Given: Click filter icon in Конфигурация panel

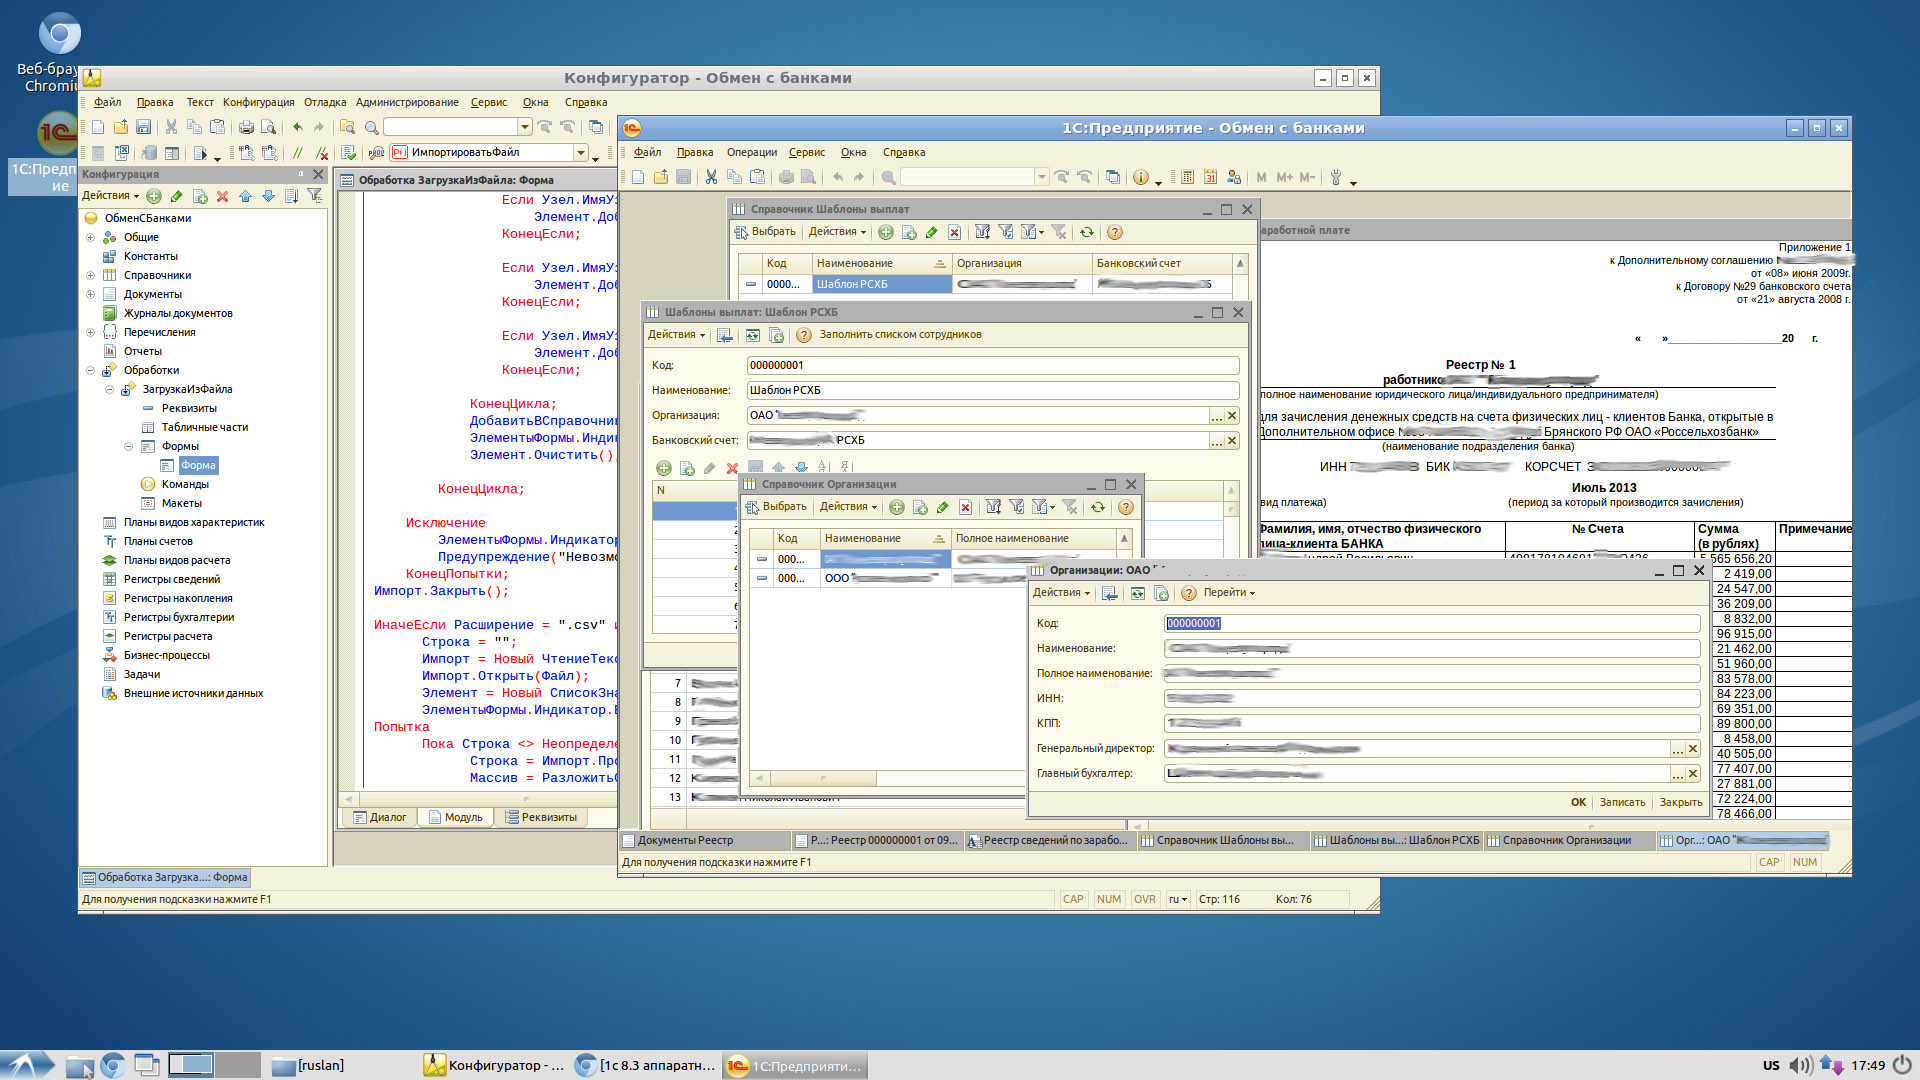Looking at the screenshot, I should click(x=315, y=196).
